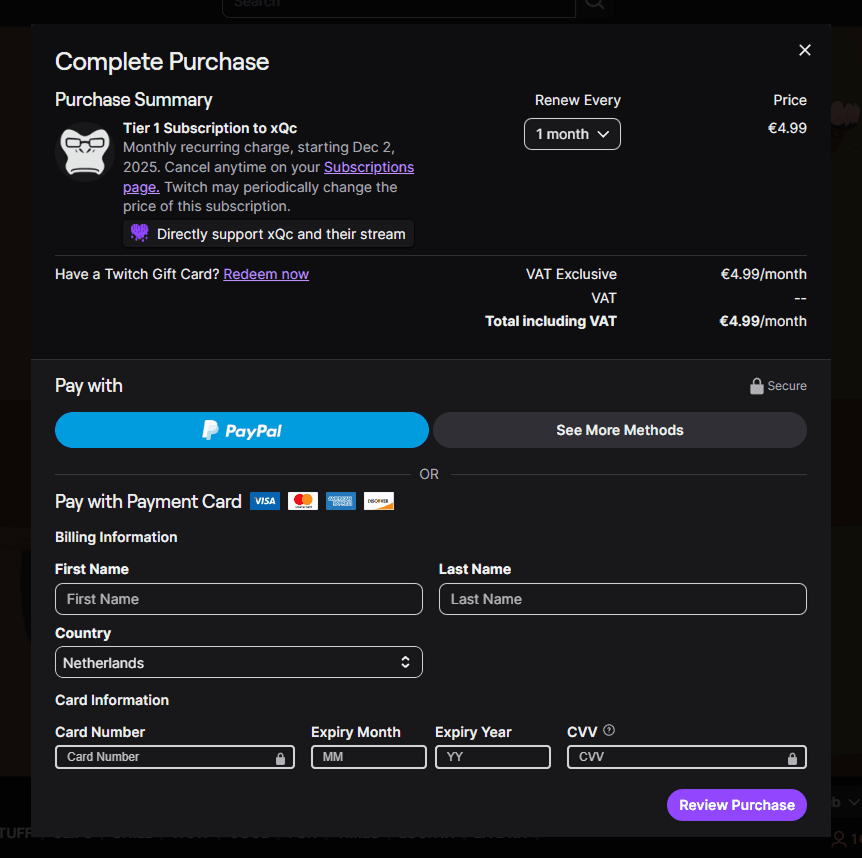
Task: Click into the Card Number field
Action: [x=165, y=757]
